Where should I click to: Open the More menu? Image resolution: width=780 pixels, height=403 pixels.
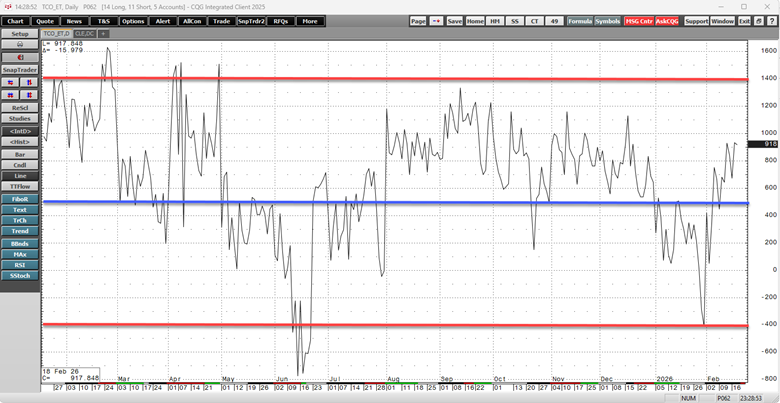(x=311, y=21)
